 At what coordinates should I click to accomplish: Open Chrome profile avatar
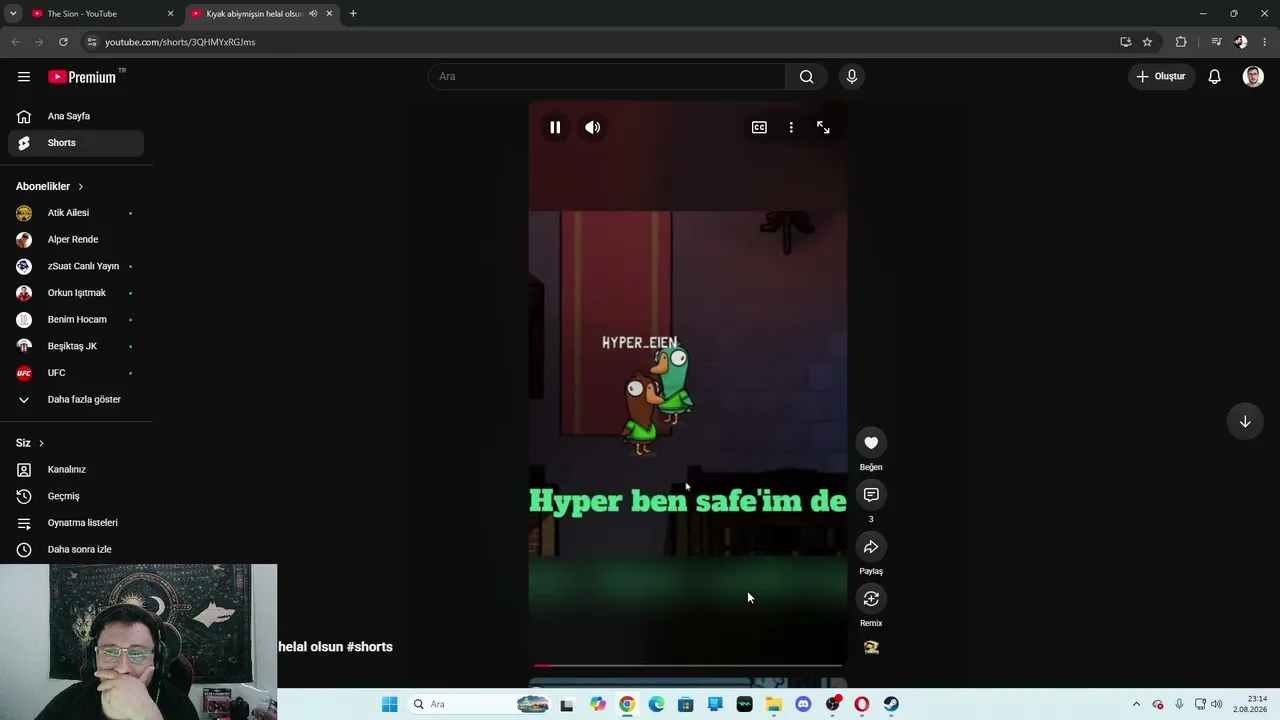[x=1241, y=42]
